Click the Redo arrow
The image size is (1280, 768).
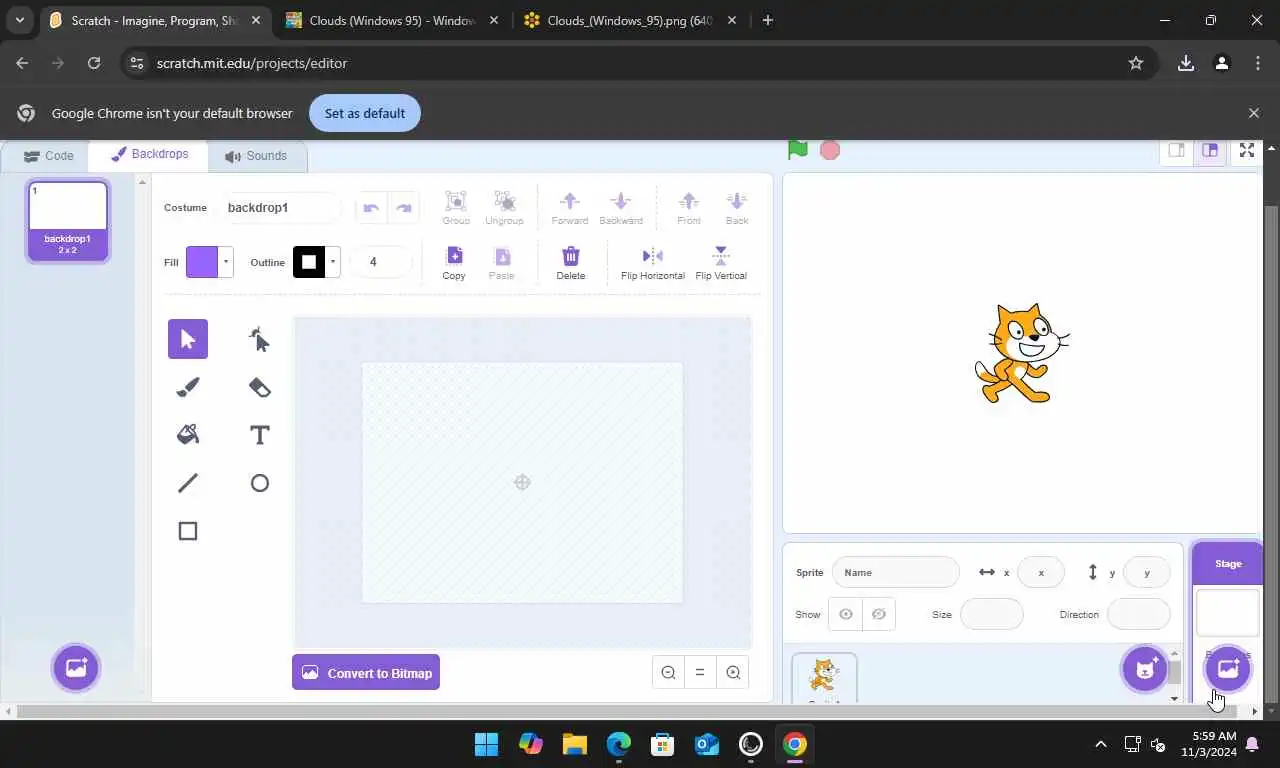click(x=404, y=208)
